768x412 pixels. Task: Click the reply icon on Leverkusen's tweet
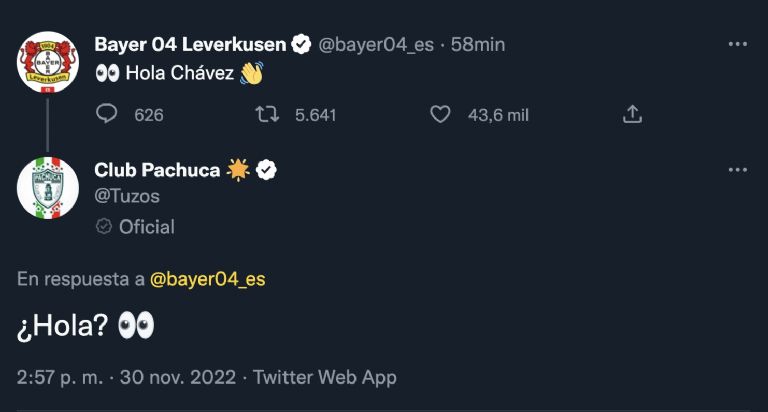point(106,114)
